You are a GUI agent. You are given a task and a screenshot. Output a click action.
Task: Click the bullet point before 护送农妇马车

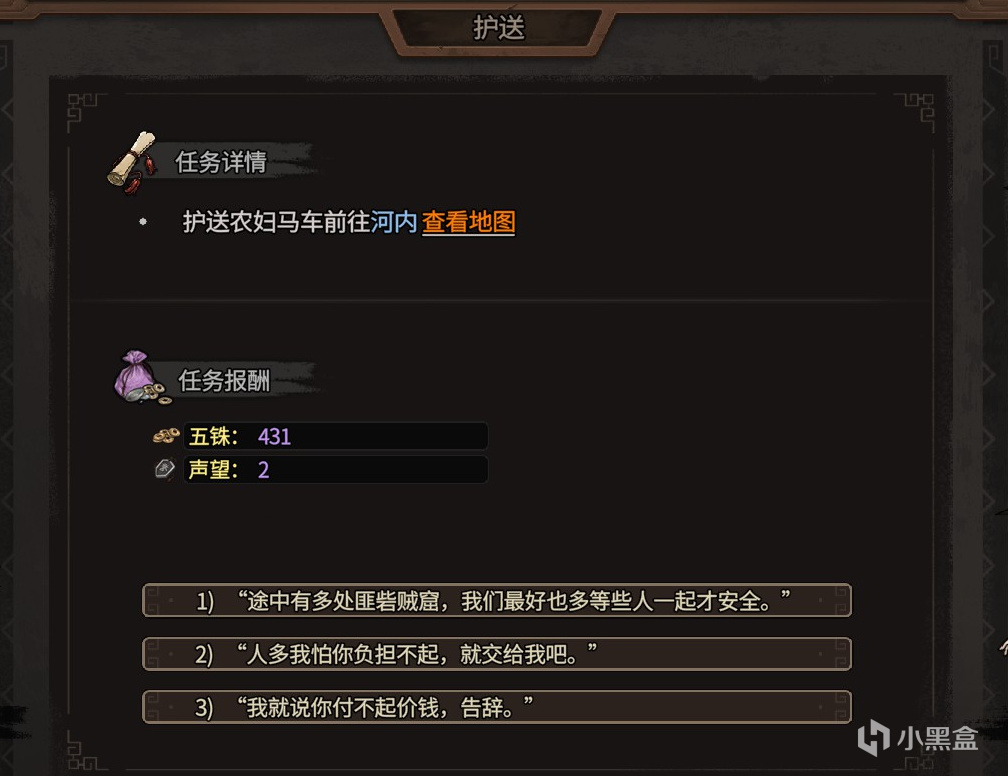click(x=143, y=222)
